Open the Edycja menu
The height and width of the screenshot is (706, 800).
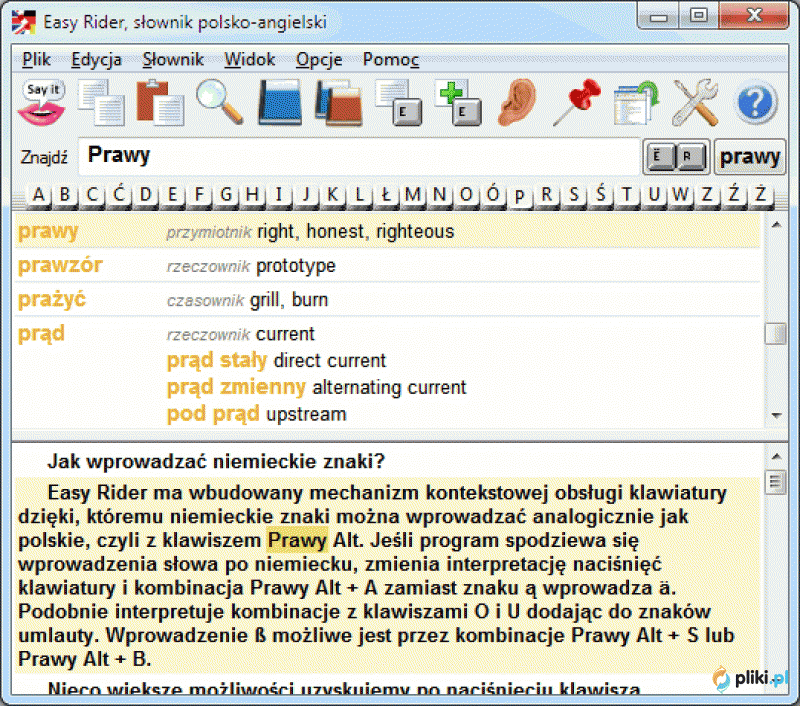[96, 60]
